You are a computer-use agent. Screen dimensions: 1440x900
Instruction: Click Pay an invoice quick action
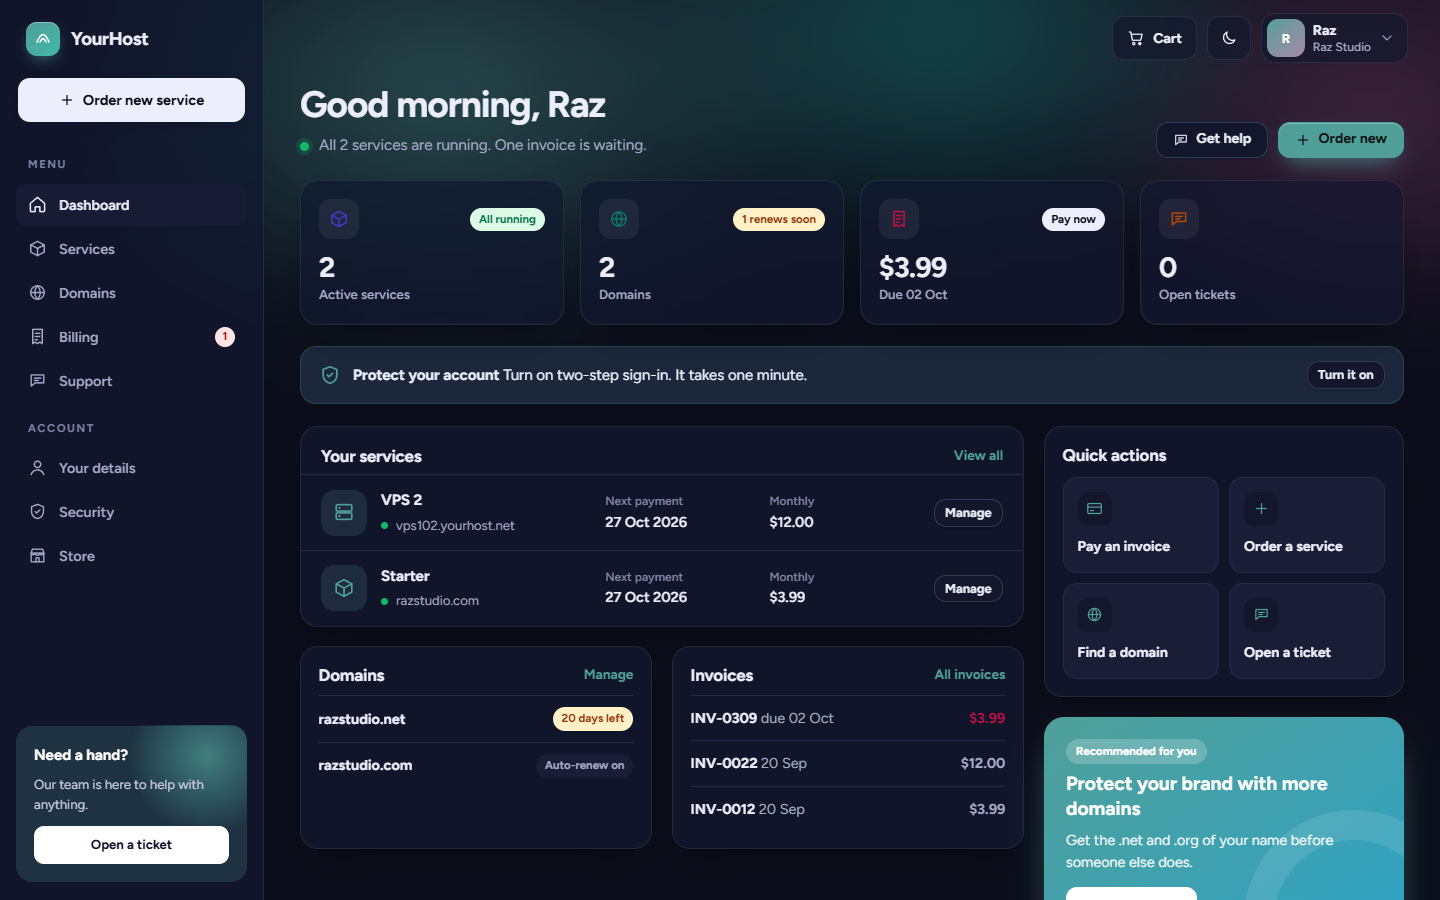[x=1141, y=525]
